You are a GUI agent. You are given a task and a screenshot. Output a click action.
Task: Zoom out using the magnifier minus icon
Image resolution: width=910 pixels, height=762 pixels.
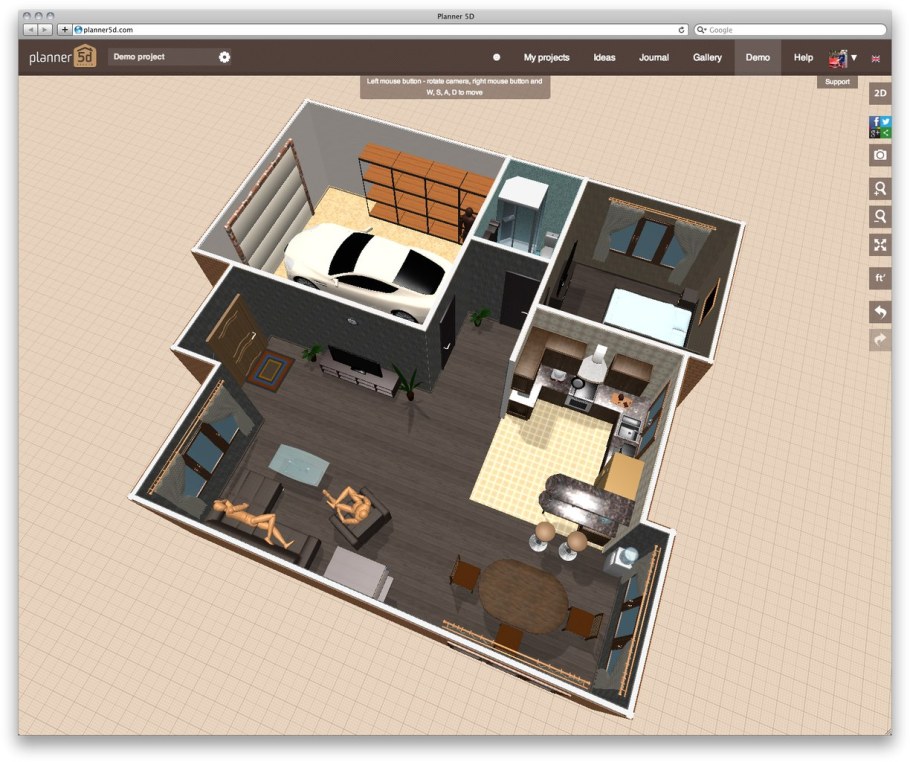click(878, 217)
